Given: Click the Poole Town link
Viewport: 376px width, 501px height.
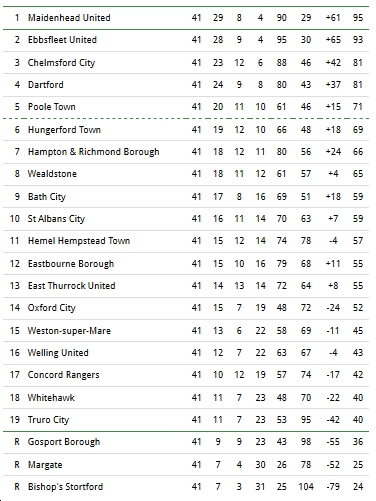Looking at the screenshot, I should (x=52, y=107).
